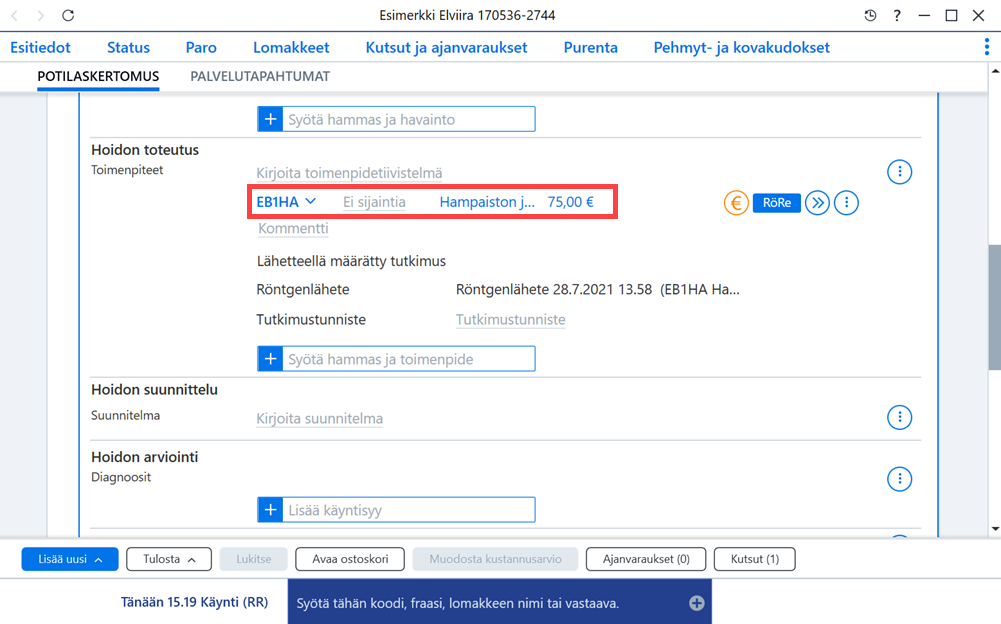
Task: Click the scrollbar down arrow
Action: (995, 529)
